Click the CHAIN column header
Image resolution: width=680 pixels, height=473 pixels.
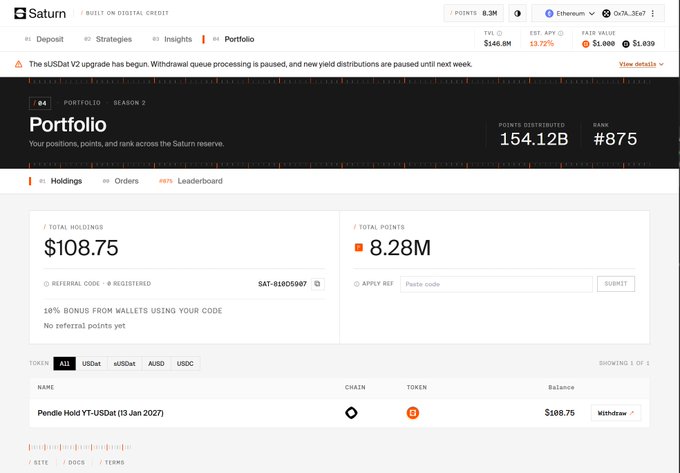coord(355,388)
